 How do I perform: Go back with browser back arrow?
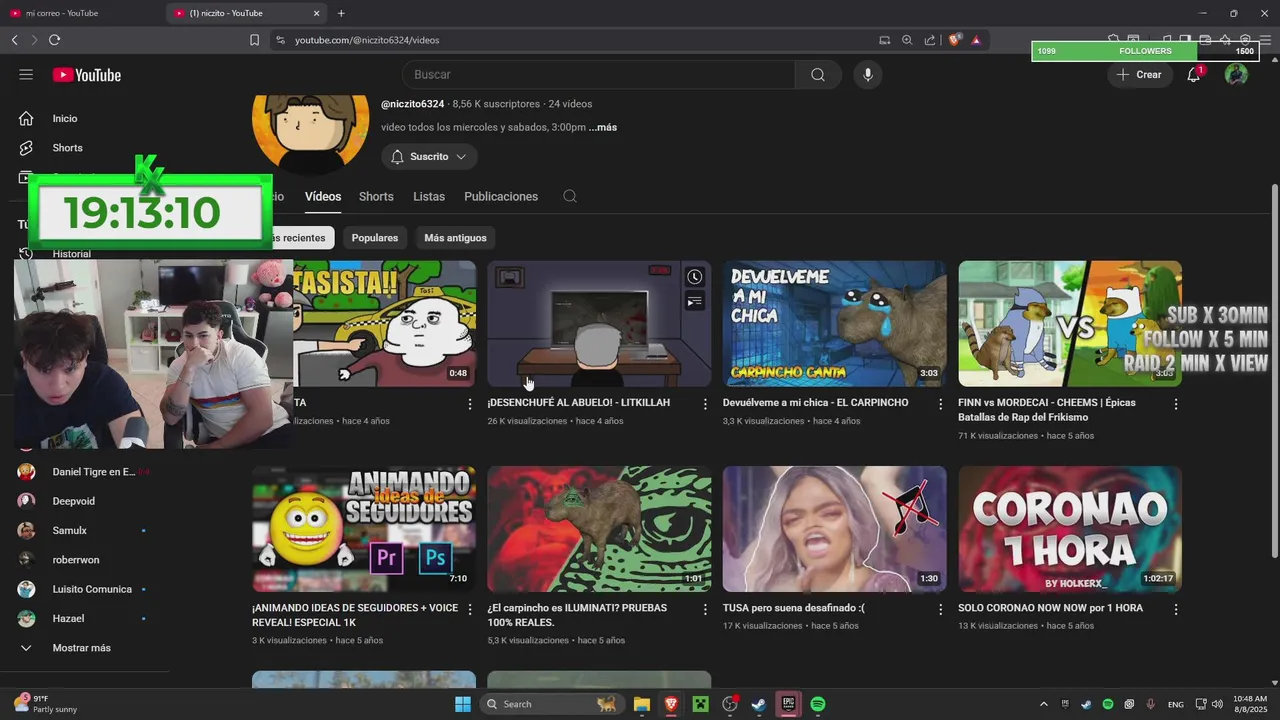coord(14,40)
